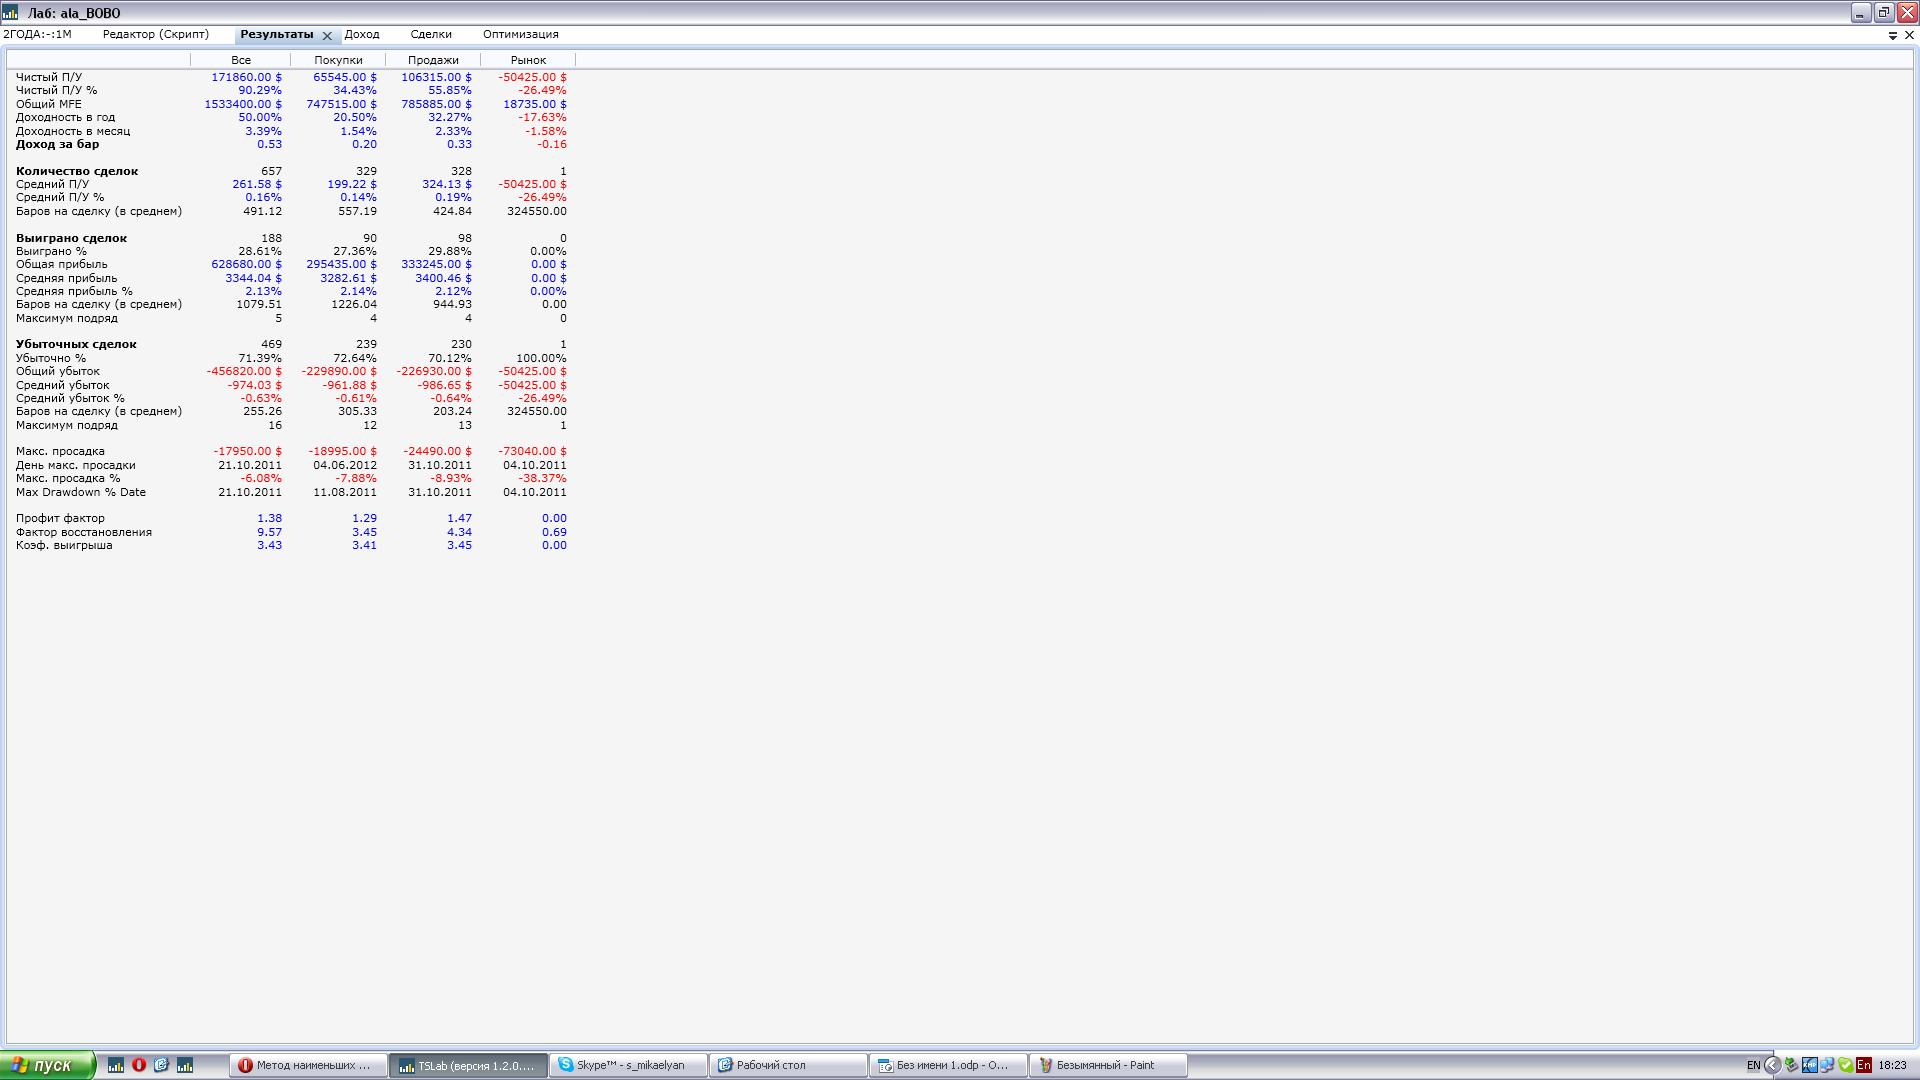Click the Покупки column header
Image resolution: width=1920 pixels, height=1080 pixels.
point(338,60)
